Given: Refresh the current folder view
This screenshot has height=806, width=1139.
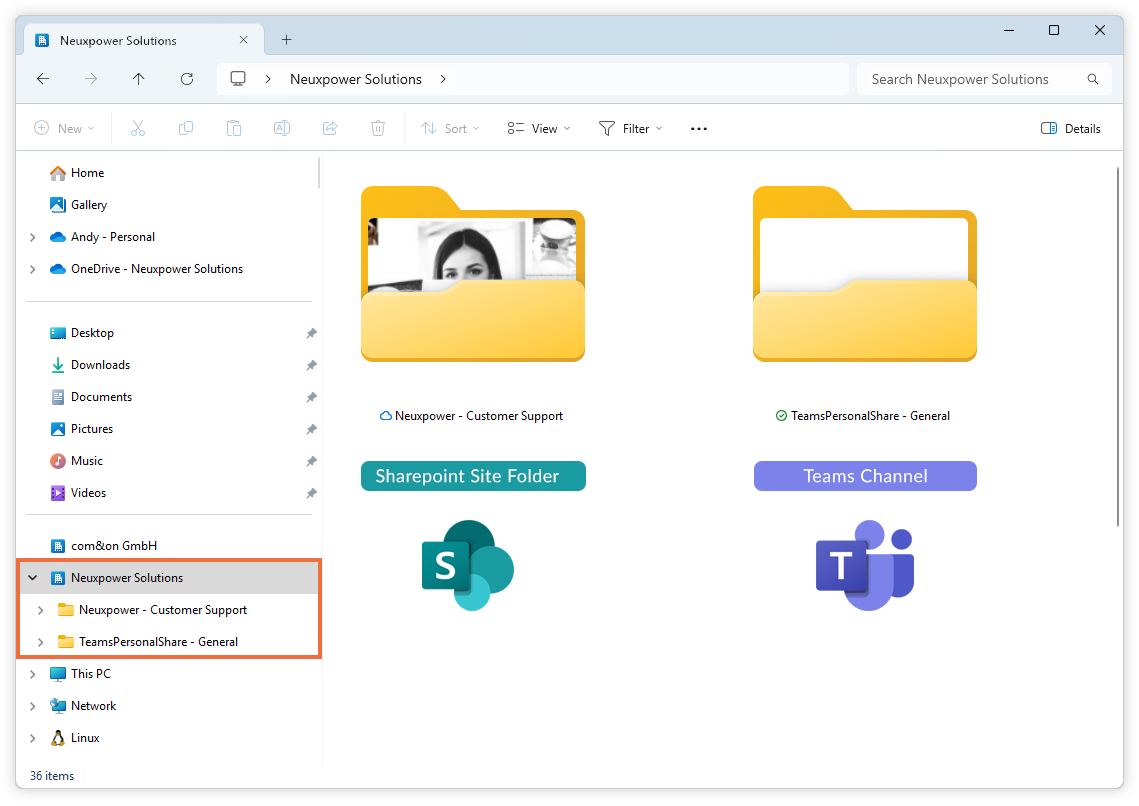Looking at the screenshot, I should [x=186, y=78].
